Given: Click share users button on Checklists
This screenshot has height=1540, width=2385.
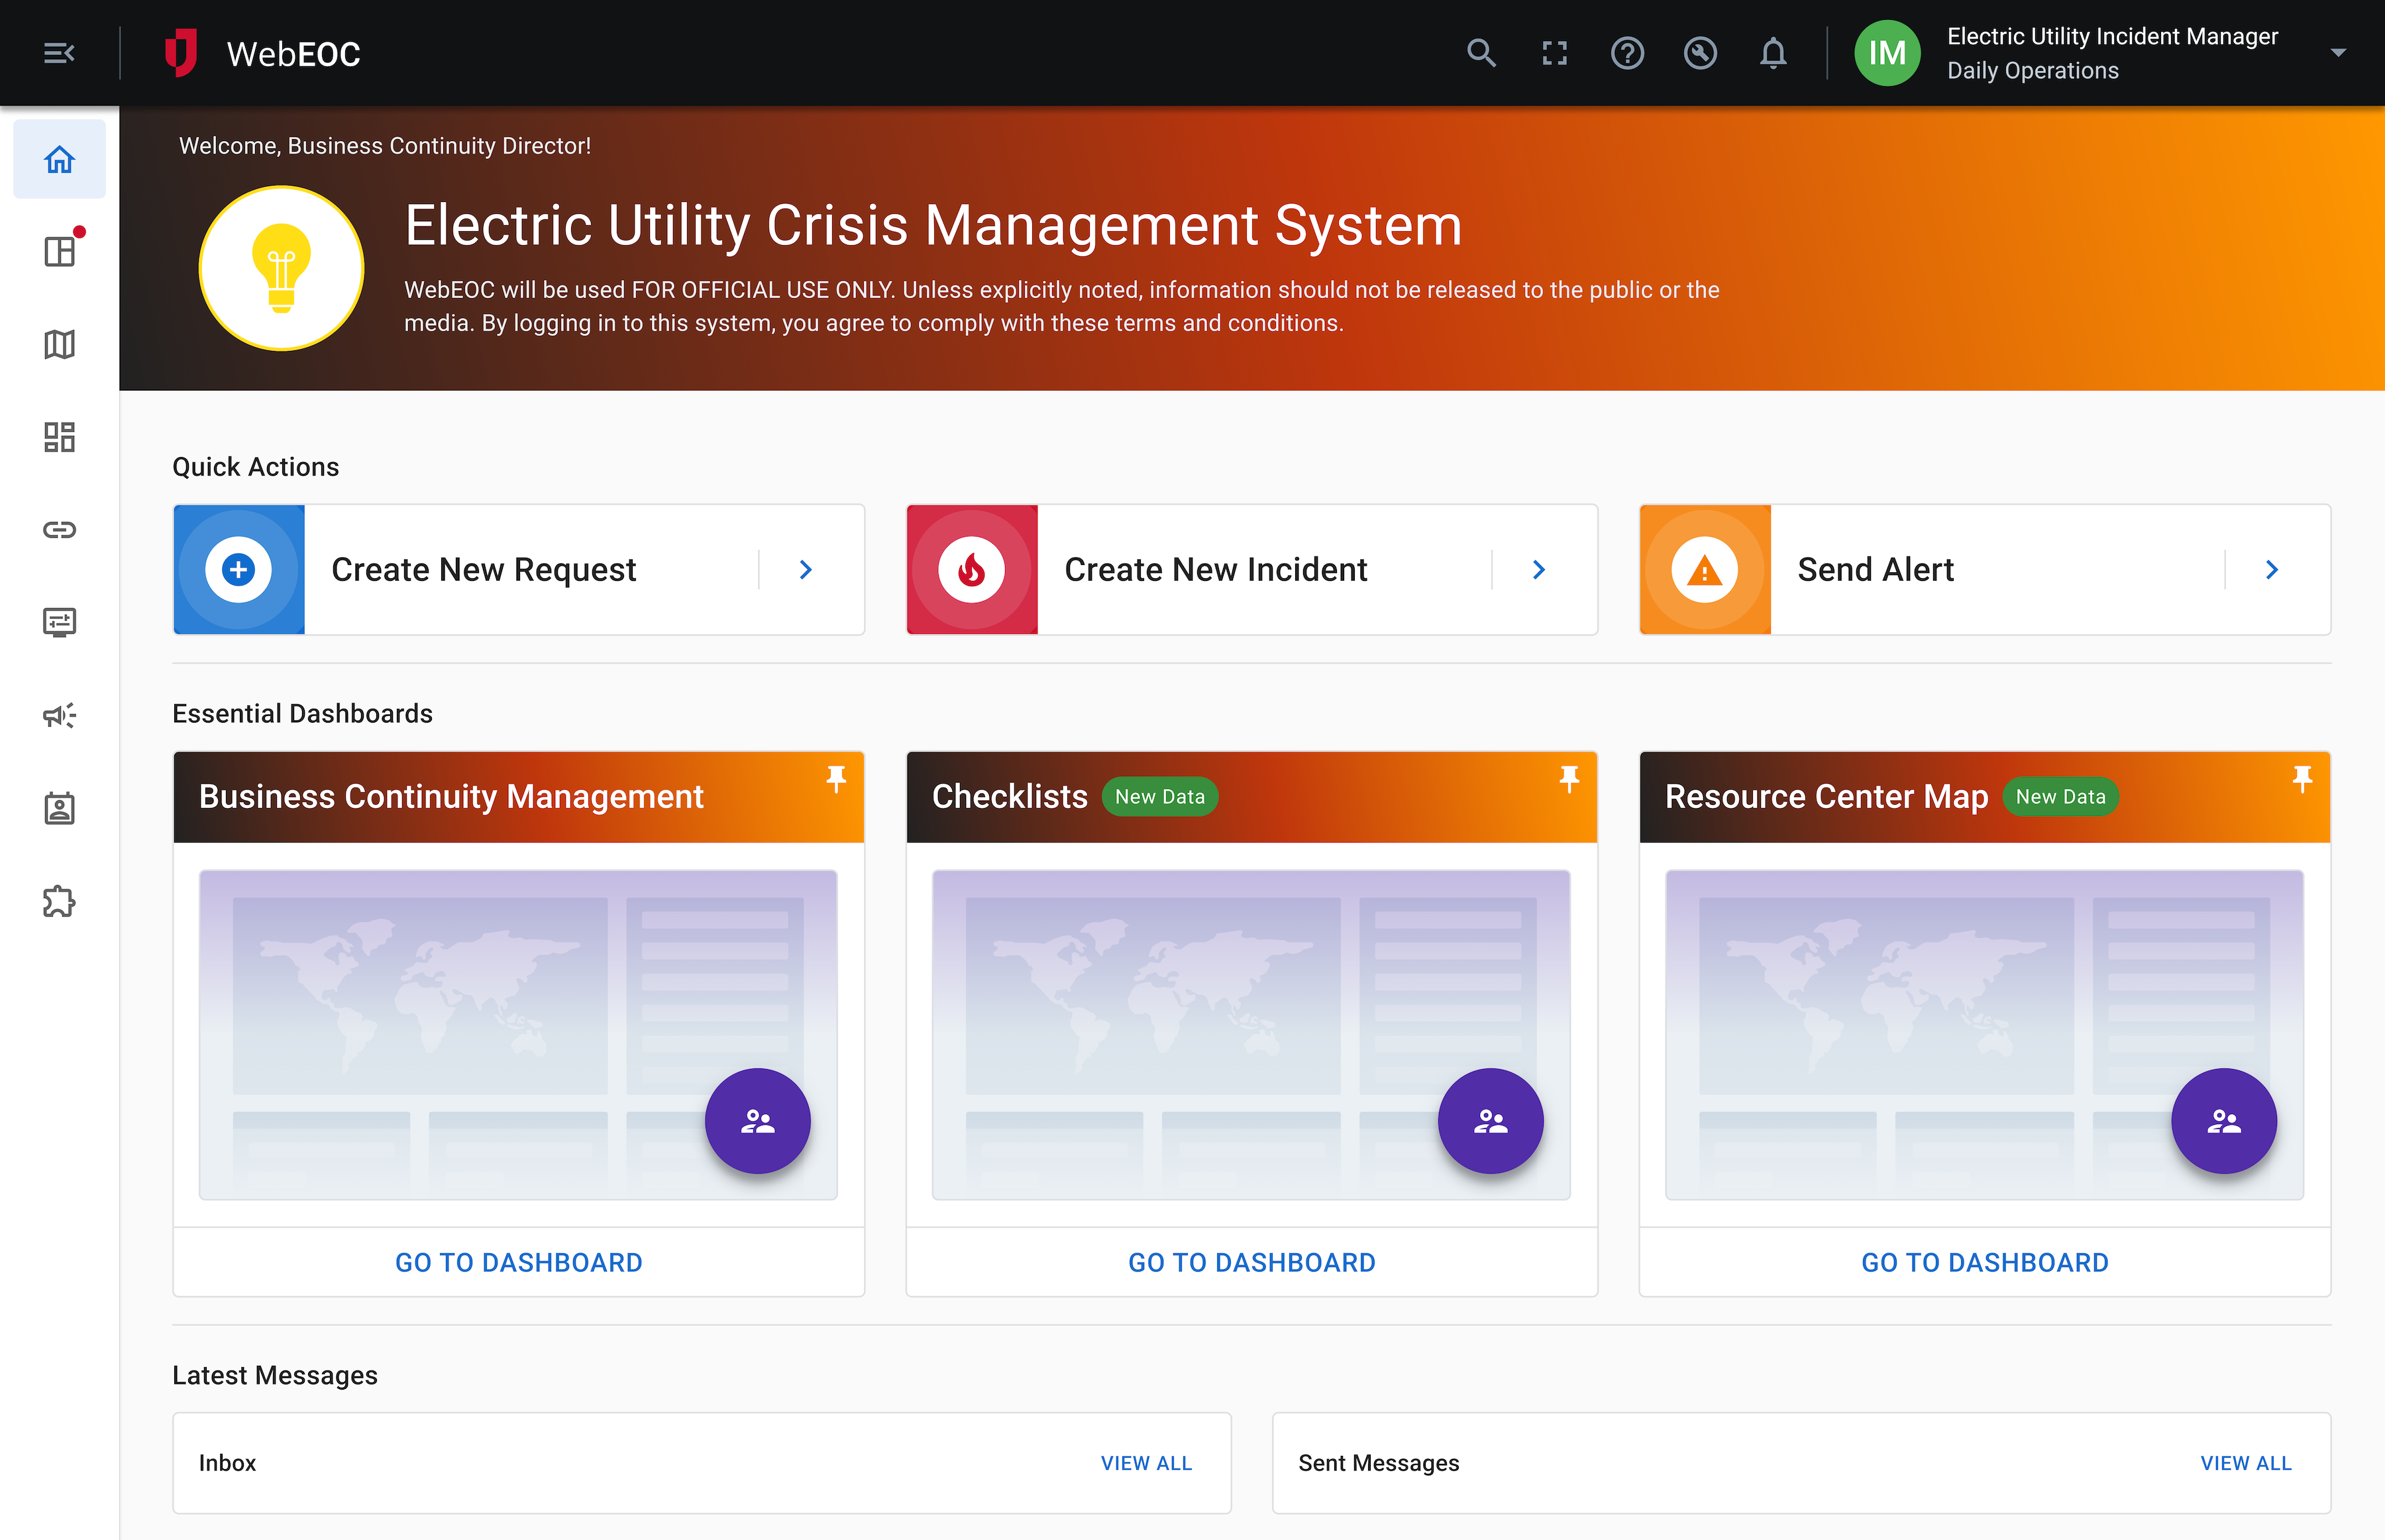Looking at the screenshot, I should pyautogui.click(x=1491, y=1121).
